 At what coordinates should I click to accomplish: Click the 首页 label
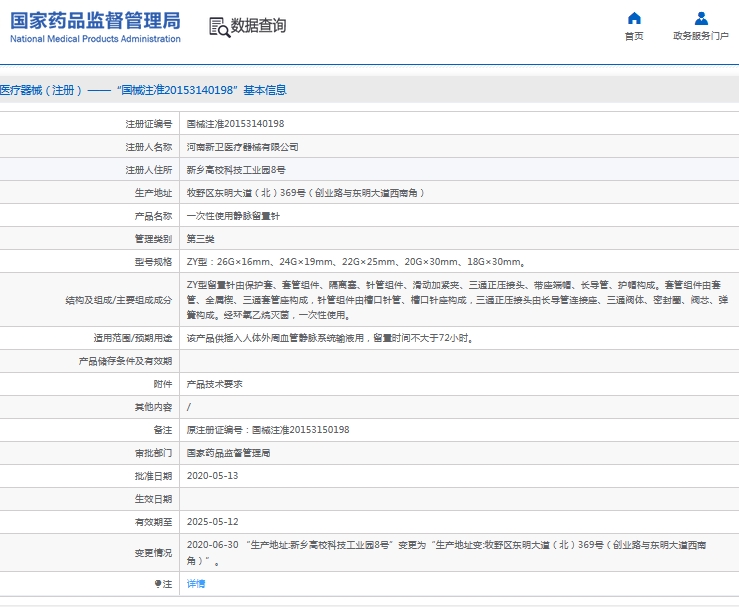tap(634, 36)
